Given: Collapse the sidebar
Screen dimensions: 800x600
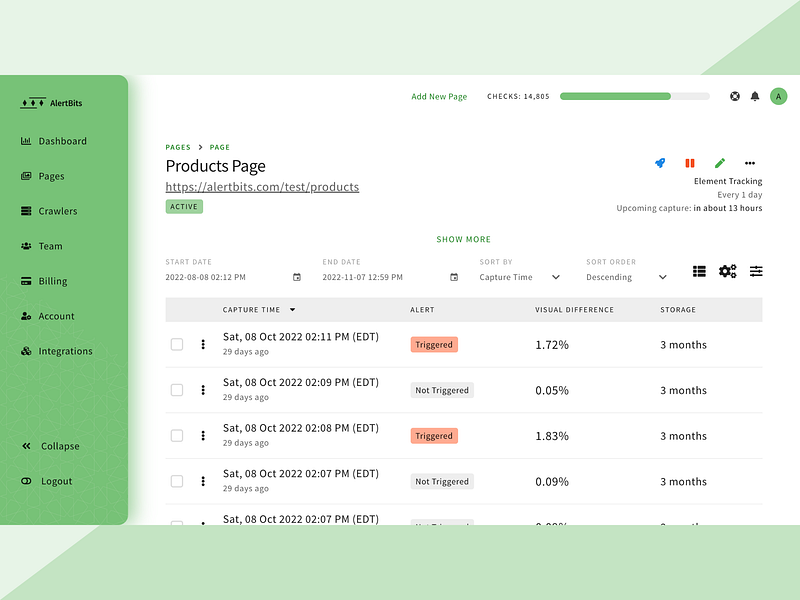Looking at the screenshot, I should click(x=51, y=446).
